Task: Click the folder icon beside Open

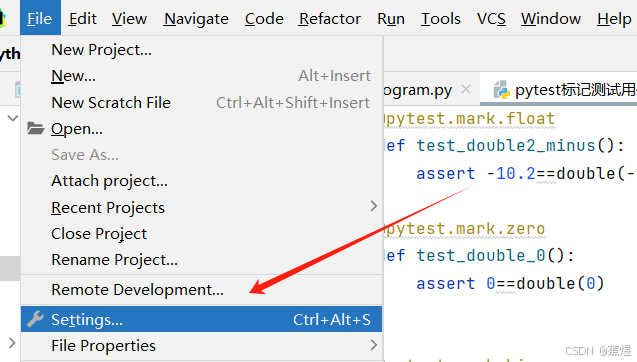Action: pos(36,128)
